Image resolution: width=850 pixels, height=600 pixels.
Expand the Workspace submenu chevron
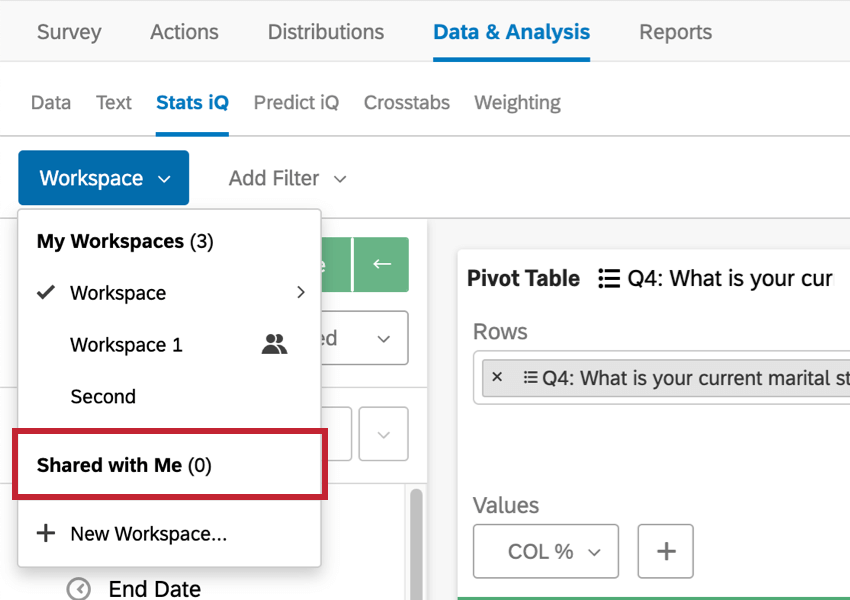click(299, 292)
